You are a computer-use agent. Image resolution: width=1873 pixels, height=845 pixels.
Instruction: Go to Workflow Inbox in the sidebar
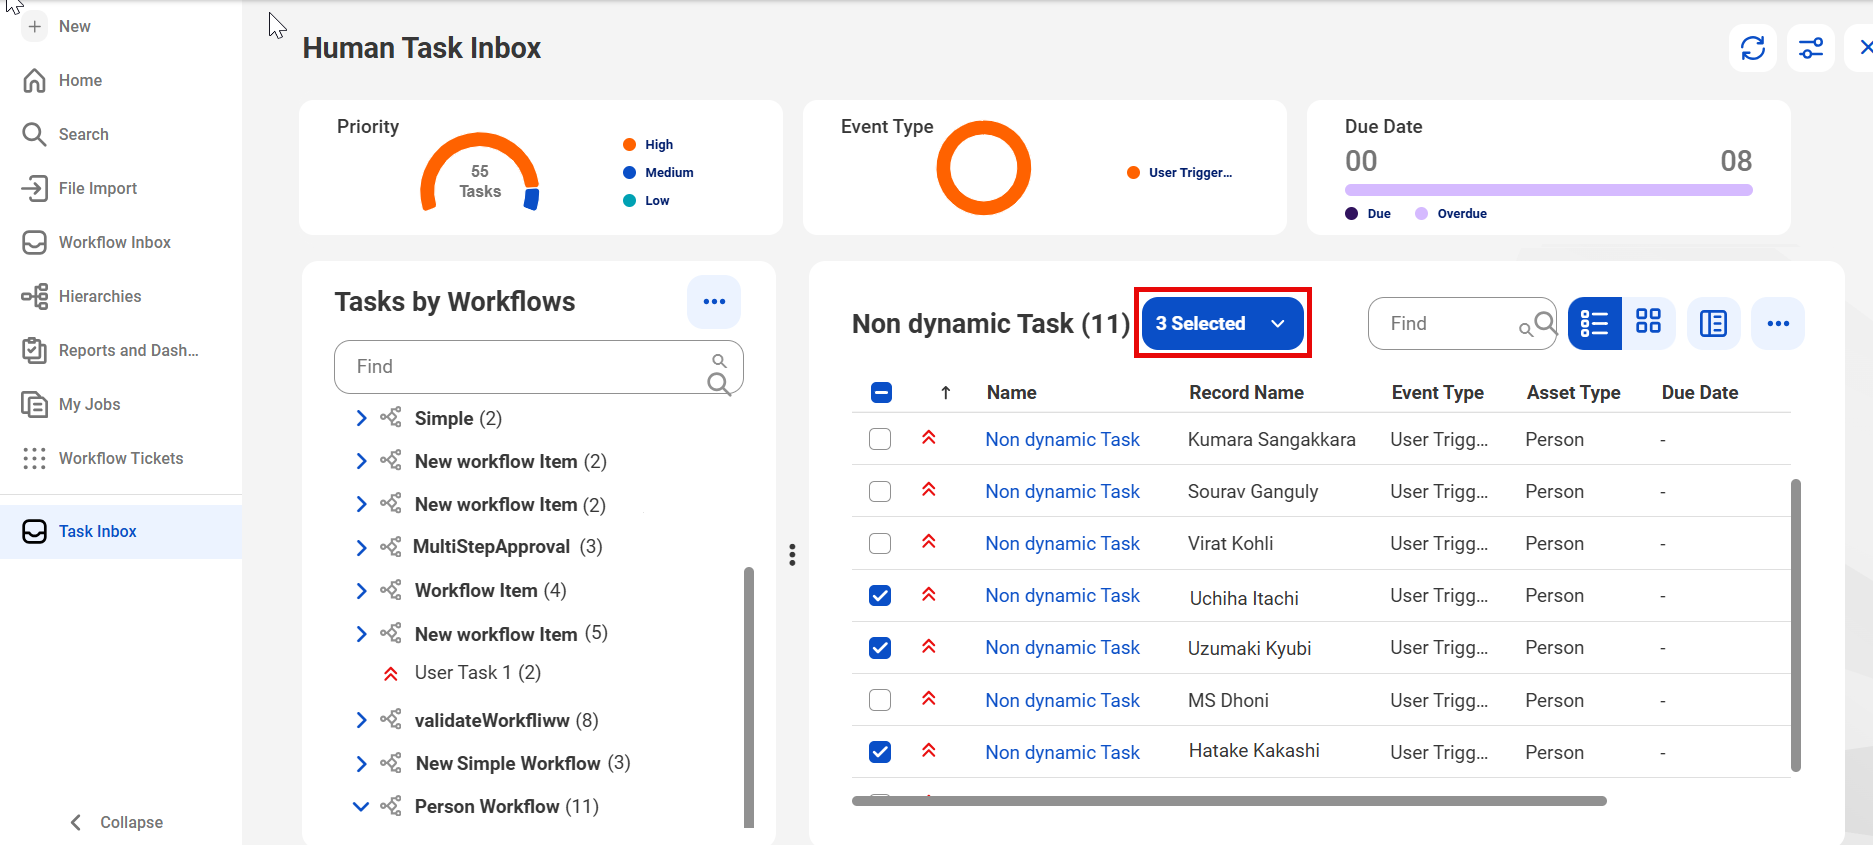pos(115,242)
